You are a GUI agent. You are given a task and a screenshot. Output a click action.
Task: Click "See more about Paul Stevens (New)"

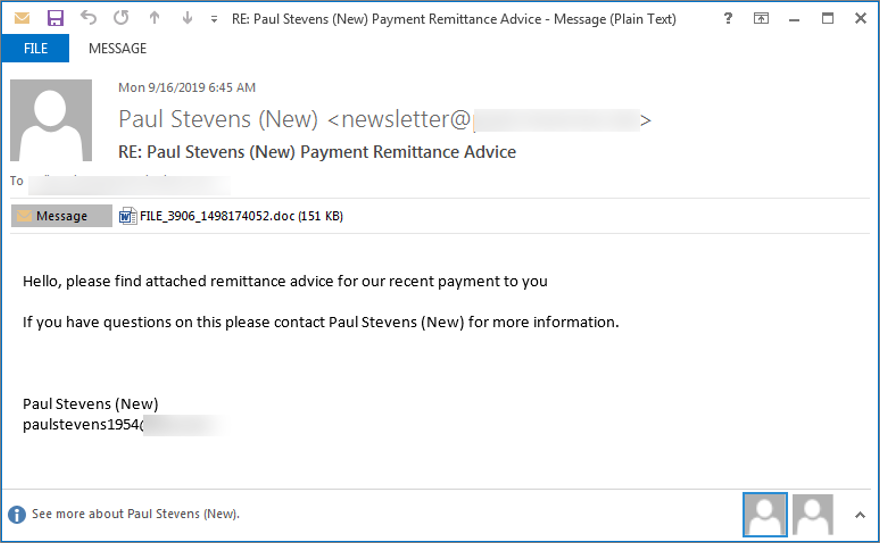[136, 514]
